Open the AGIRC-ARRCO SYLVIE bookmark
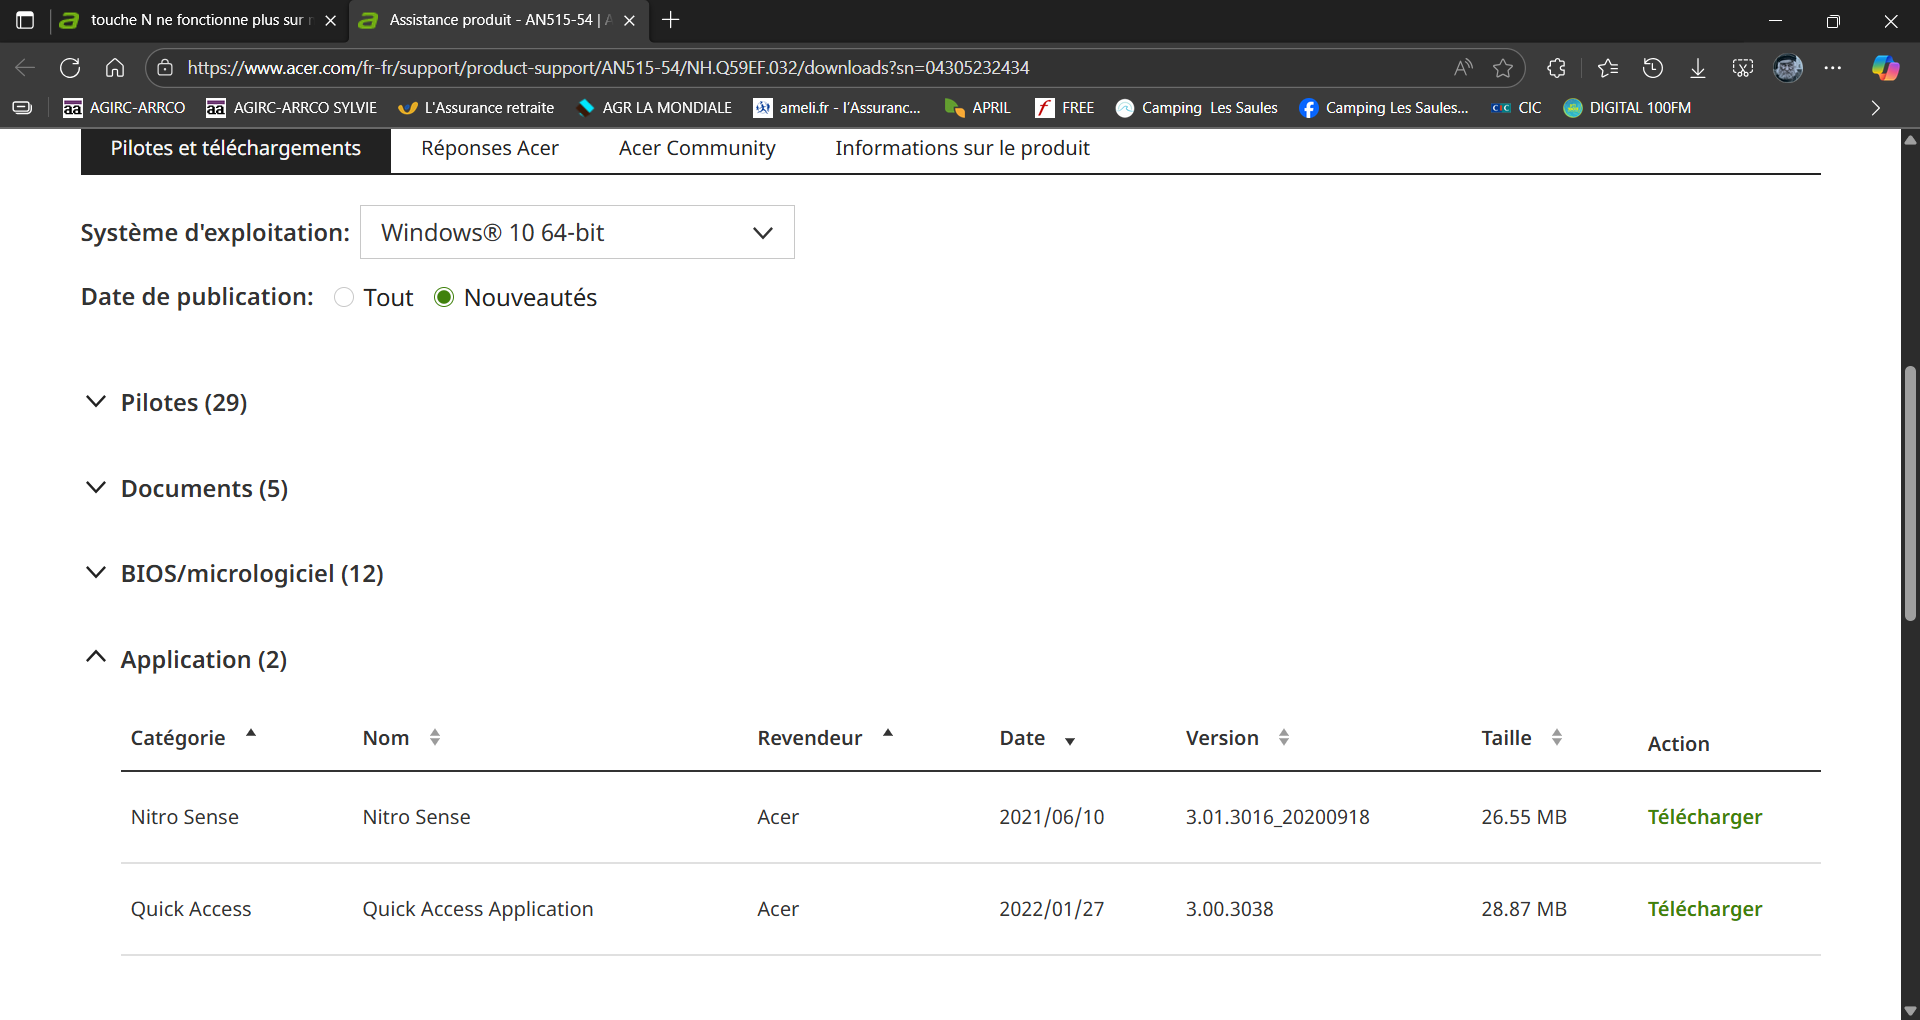Viewport: 1920px width, 1020px height. click(291, 108)
